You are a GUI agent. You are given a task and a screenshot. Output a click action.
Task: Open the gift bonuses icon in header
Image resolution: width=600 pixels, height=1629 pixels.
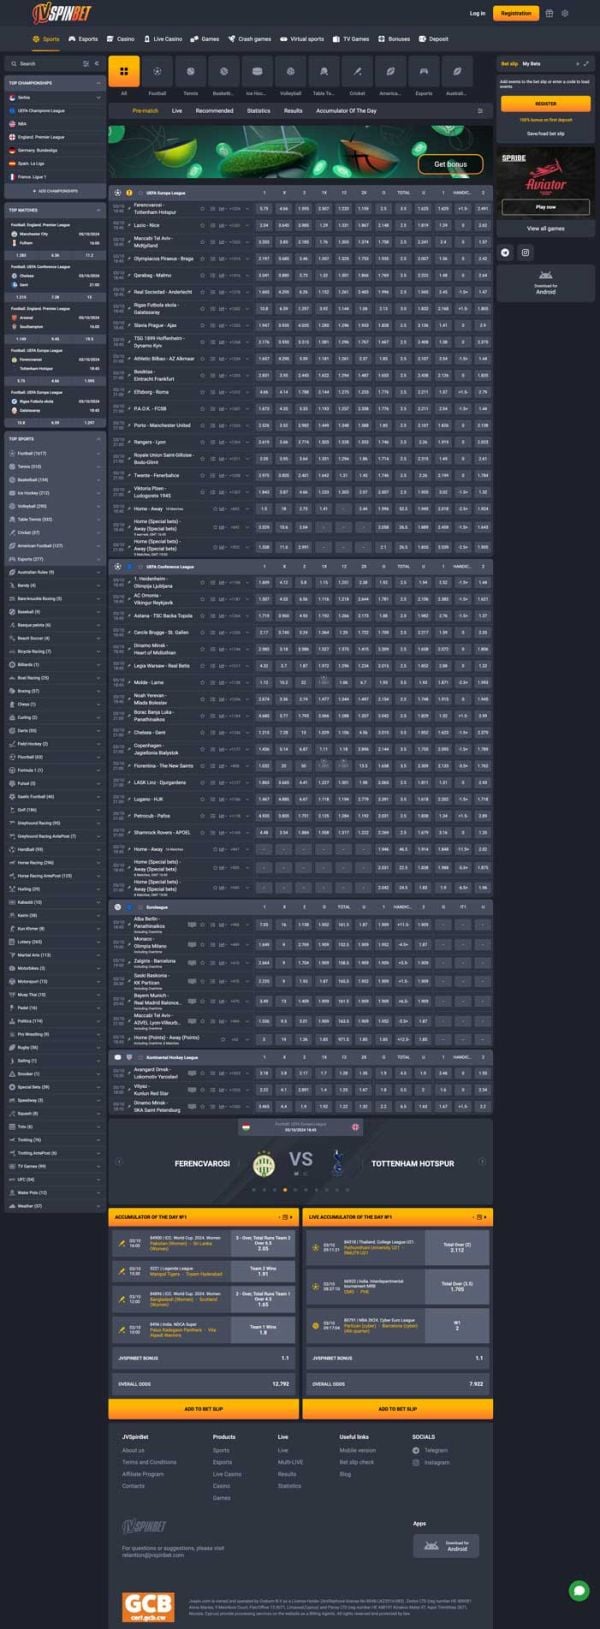(549, 13)
